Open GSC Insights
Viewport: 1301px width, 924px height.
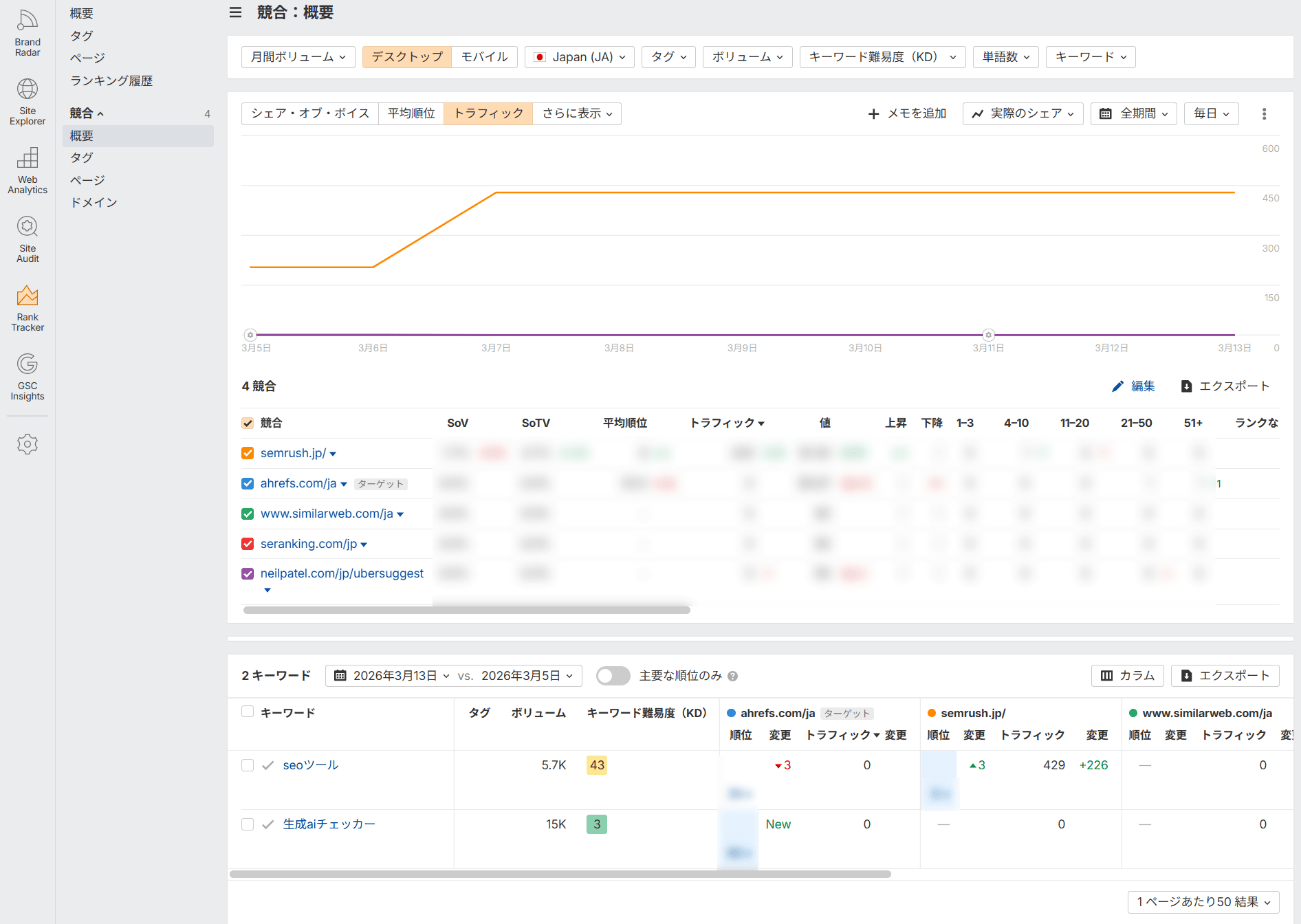pyautogui.click(x=27, y=375)
